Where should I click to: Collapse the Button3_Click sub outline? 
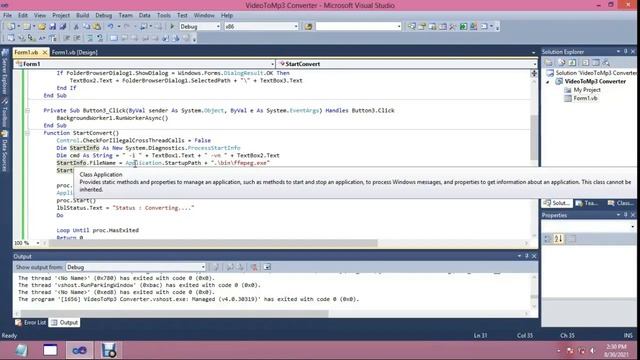pos(27,110)
